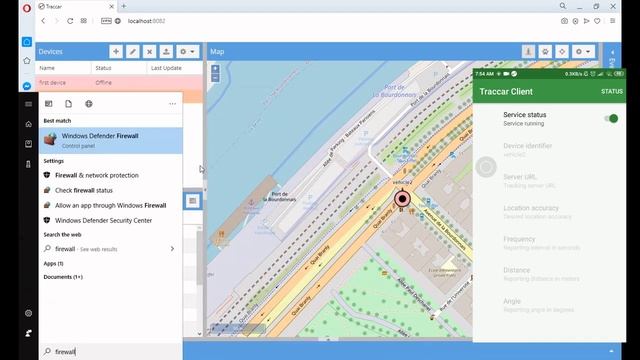Screen dimensions: 640x360
Task: Add page to Opera bookmarks heart
Action: 597,21
